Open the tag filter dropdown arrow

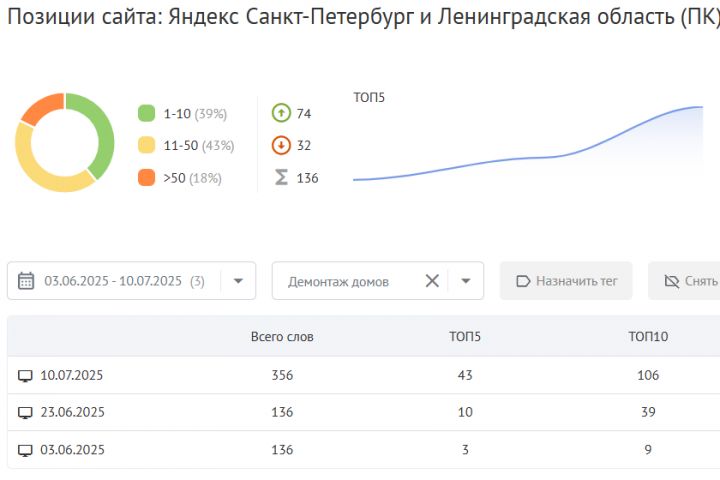click(x=466, y=281)
